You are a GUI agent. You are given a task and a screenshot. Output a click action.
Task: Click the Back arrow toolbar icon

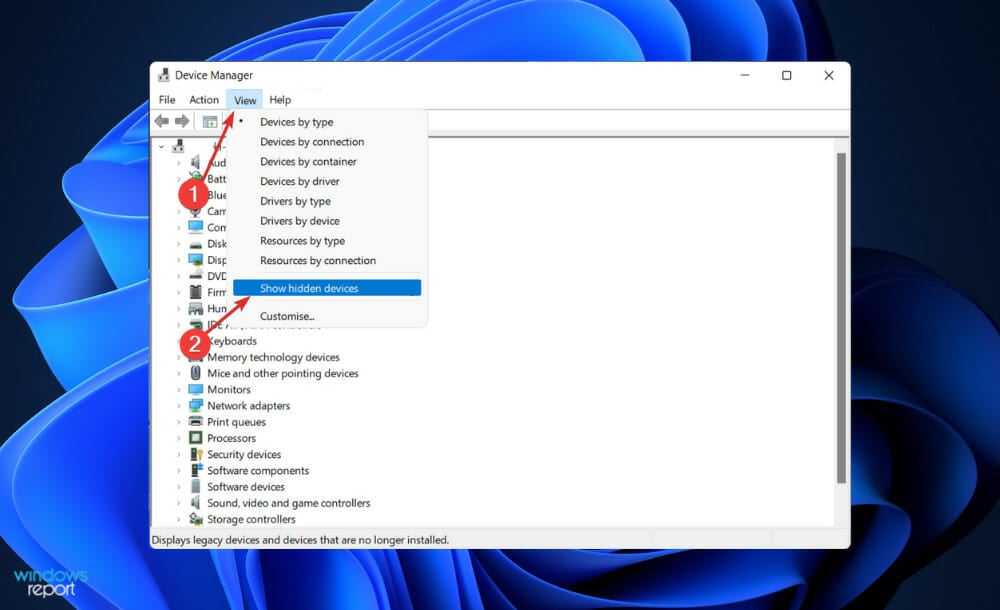162,121
